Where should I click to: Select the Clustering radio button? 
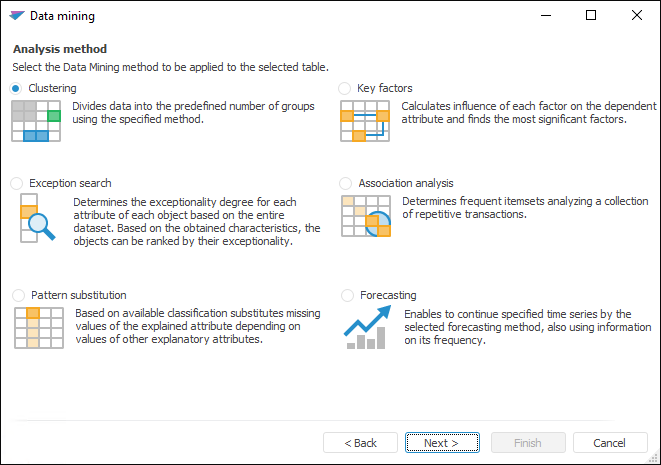click(16, 88)
